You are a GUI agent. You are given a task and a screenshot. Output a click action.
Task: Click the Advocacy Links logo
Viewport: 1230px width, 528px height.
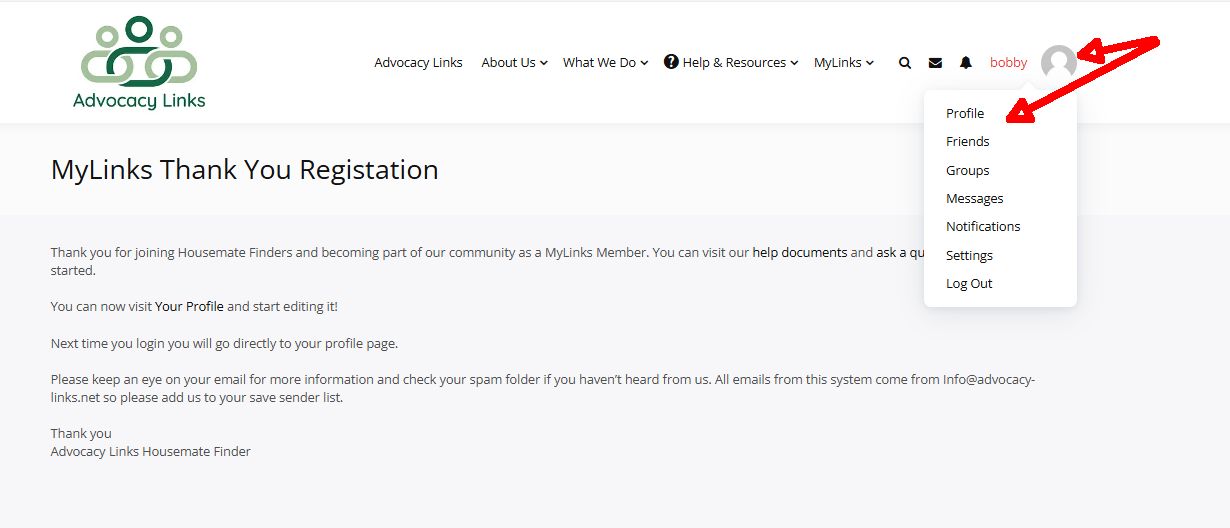pos(139,62)
